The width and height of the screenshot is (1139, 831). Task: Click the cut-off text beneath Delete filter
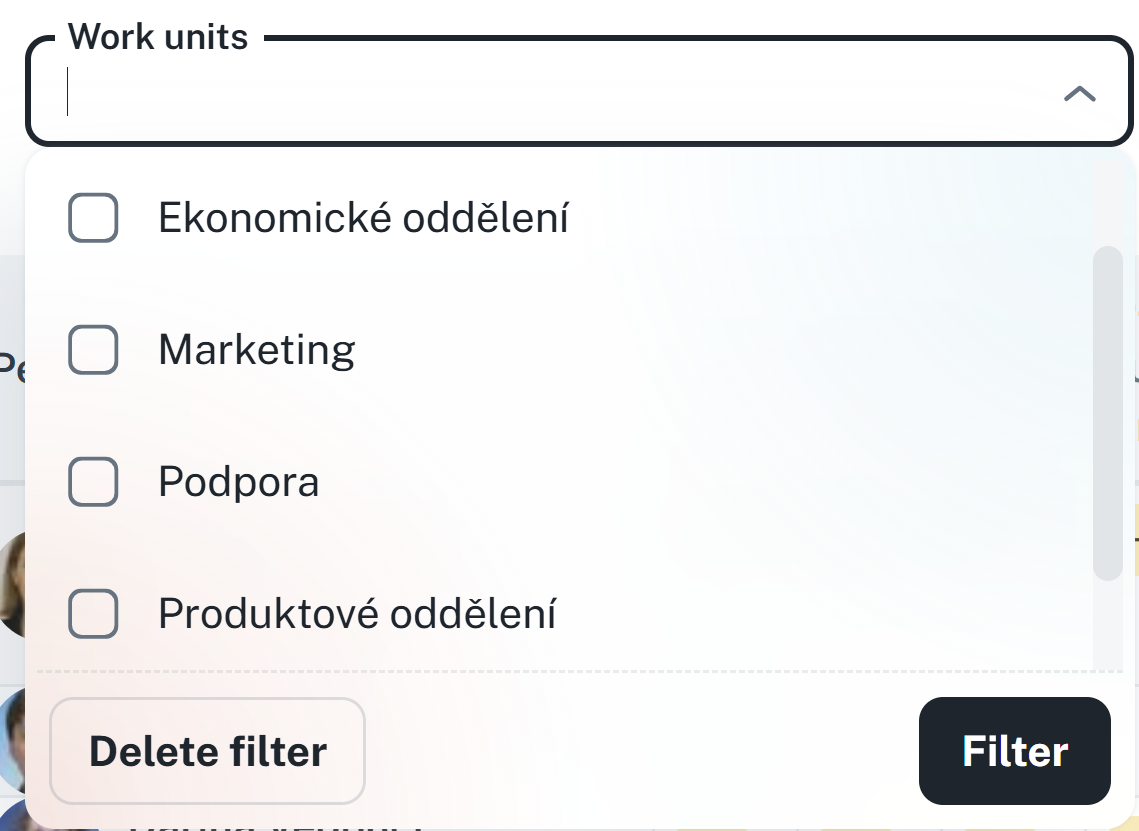(x=270, y=826)
